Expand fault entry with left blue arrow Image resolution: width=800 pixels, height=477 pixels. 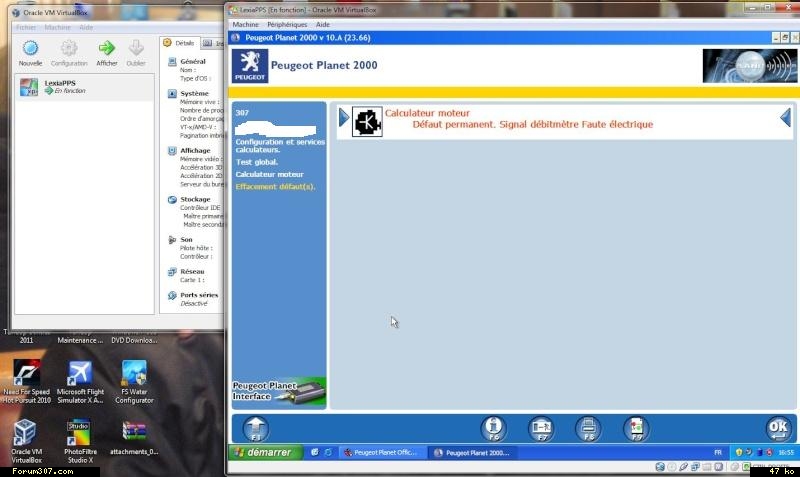point(343,119)
